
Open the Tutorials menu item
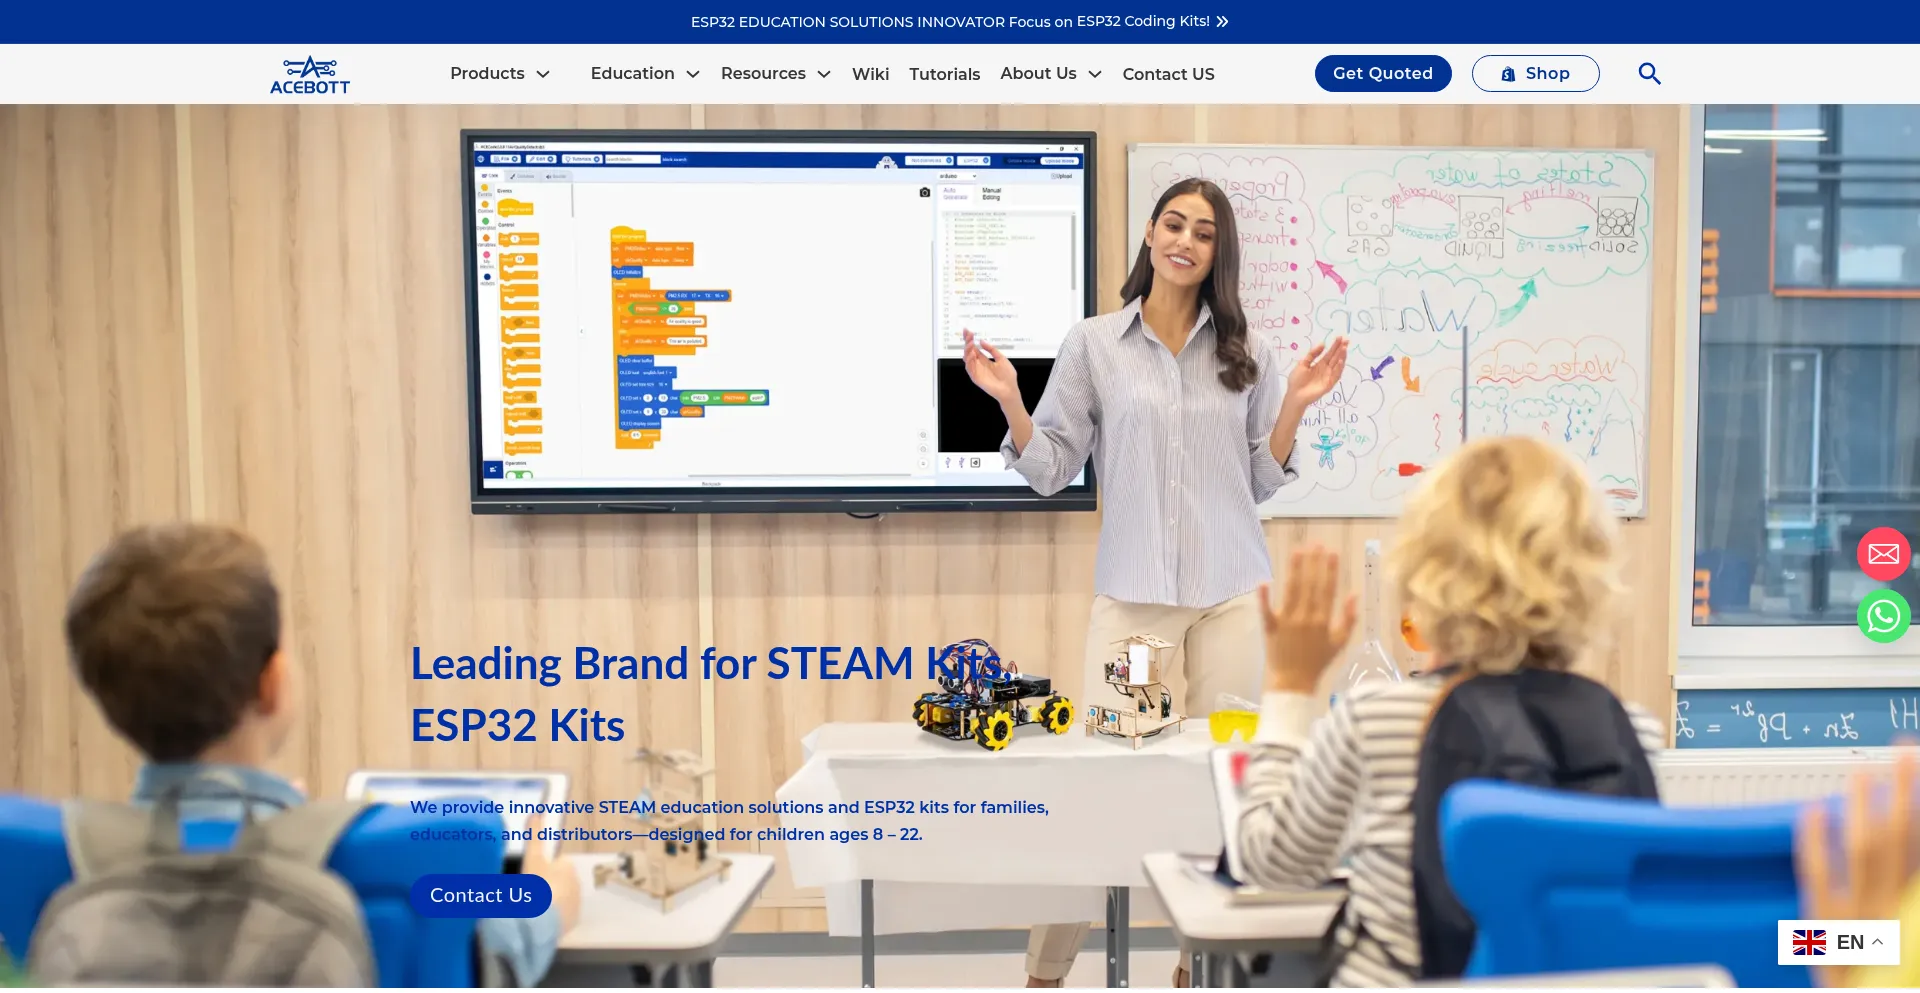[x=944, y=74]
